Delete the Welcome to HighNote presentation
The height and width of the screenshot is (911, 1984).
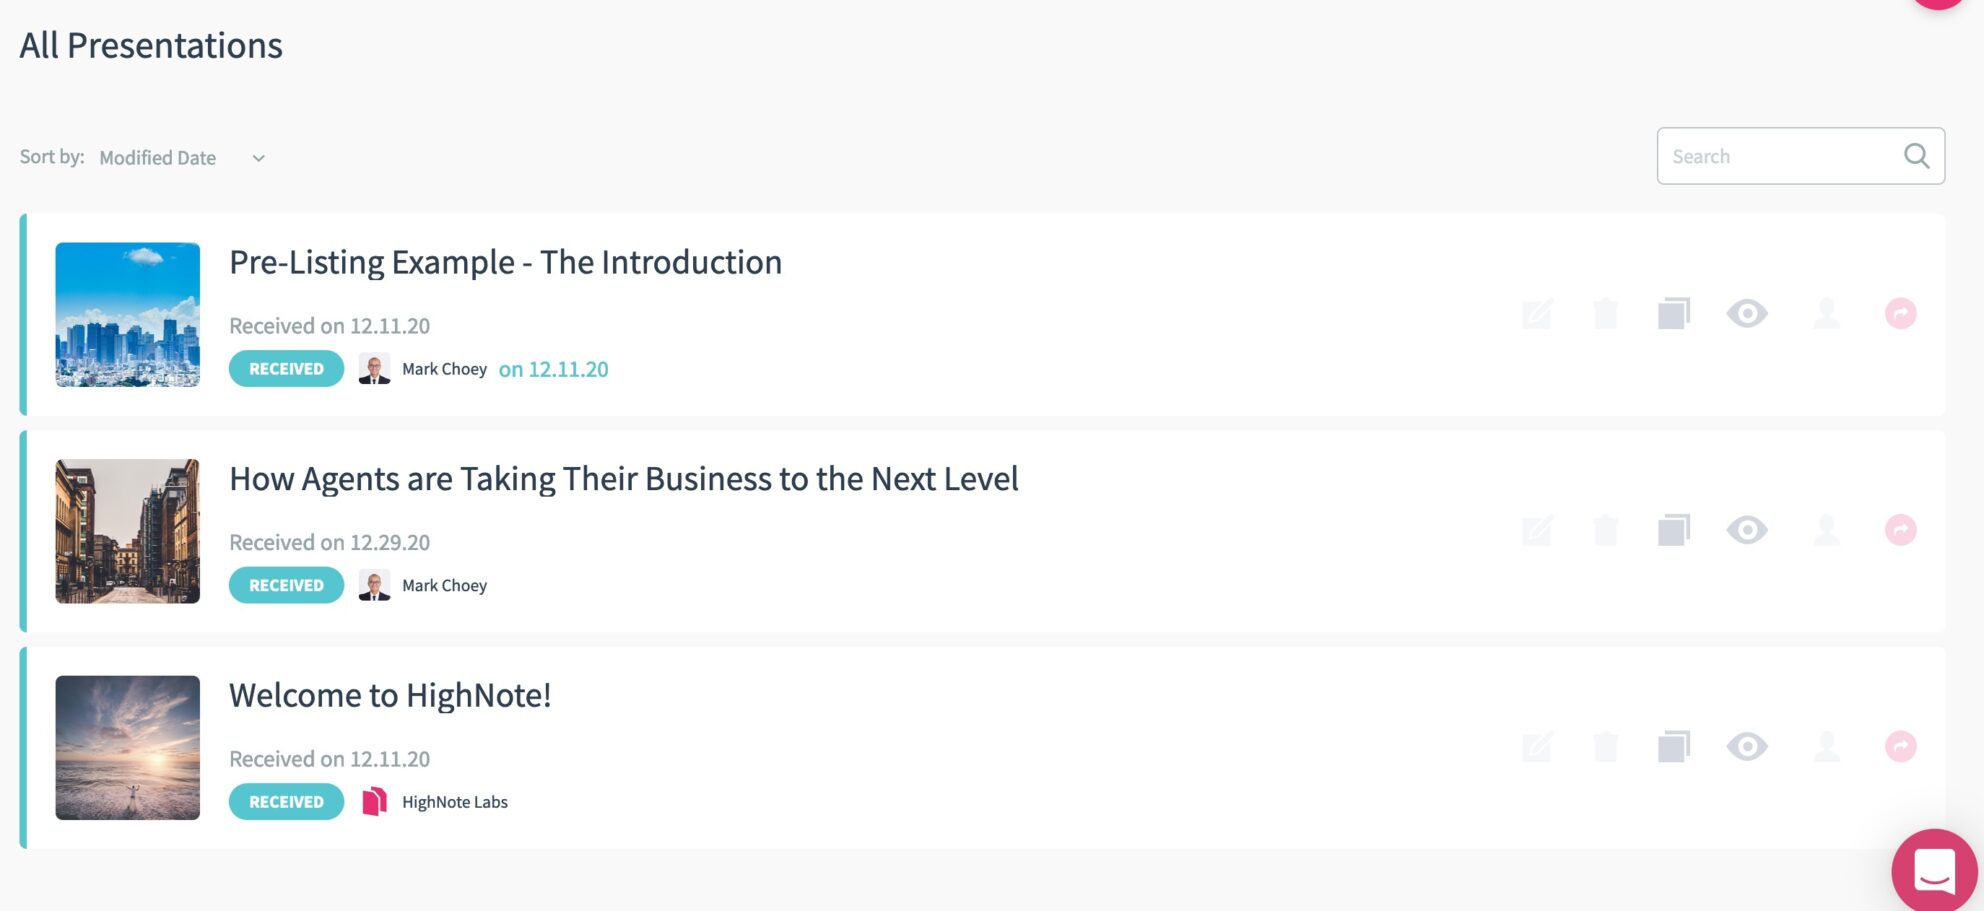[1606, 746]
